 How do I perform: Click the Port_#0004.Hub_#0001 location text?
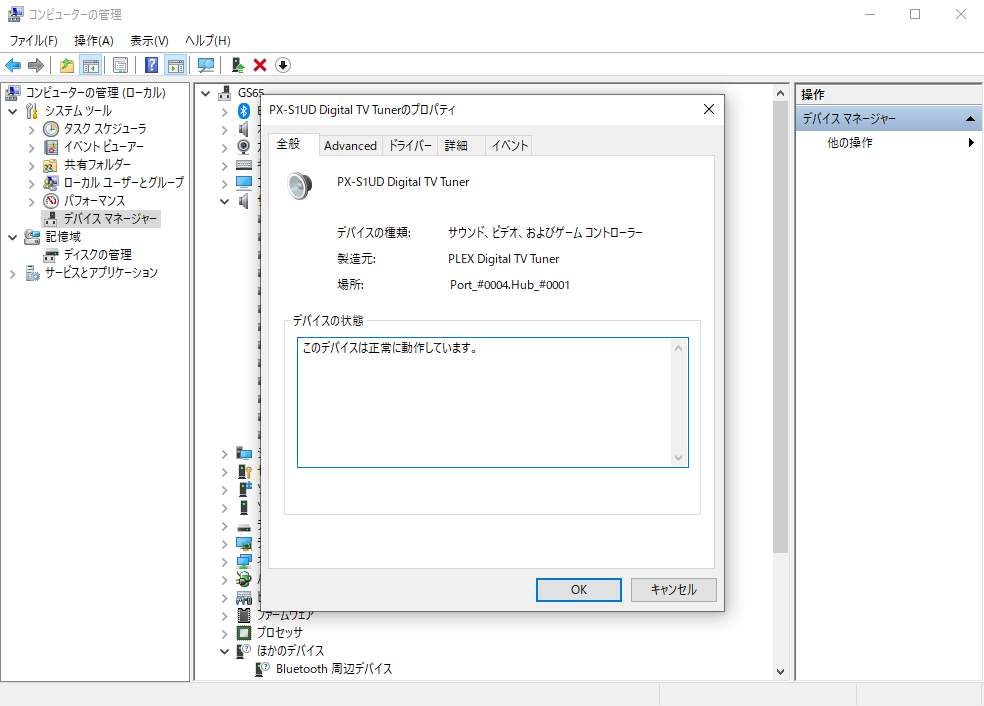point(510,285)
